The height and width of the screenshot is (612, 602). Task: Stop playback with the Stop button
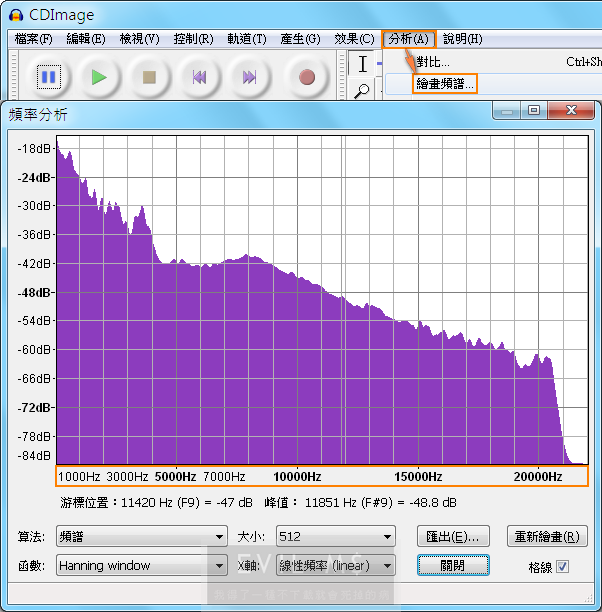[x=149, y=77]
